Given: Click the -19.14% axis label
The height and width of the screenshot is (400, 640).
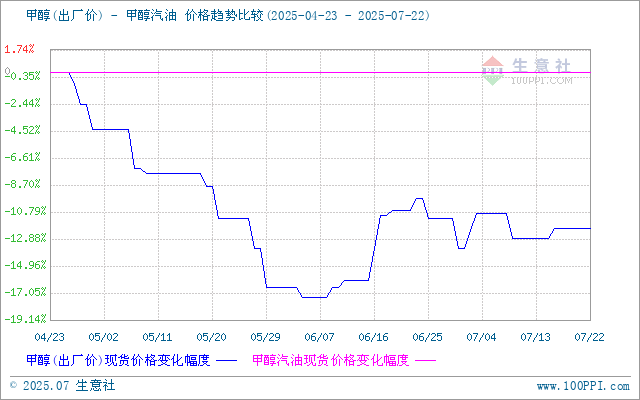Looking at the screenshot, I should 25,319.
